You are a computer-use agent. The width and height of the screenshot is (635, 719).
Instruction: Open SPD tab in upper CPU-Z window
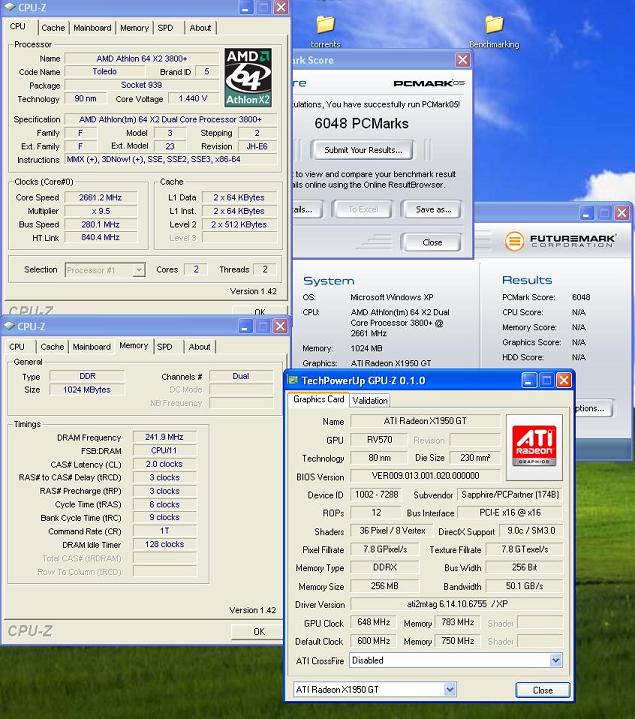point(165,28)
